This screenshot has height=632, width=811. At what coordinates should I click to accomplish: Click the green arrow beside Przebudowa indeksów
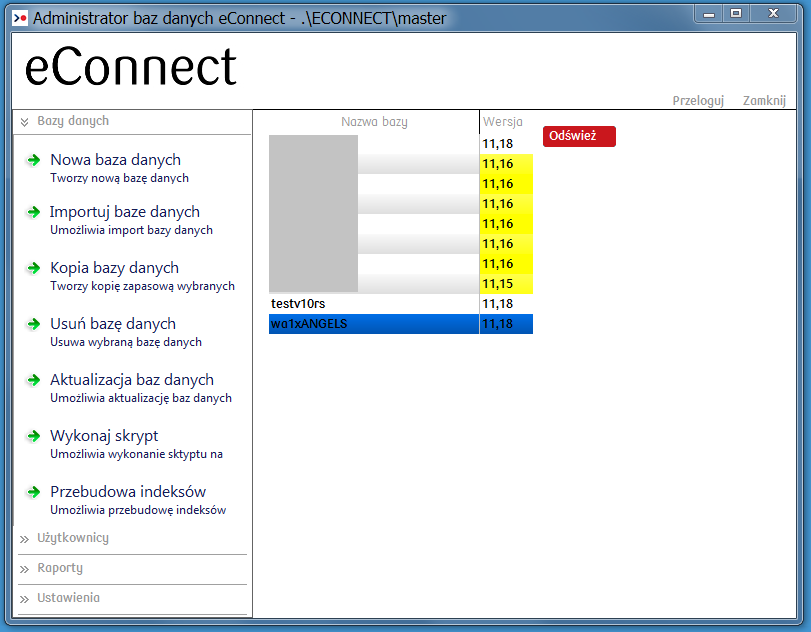tap(34, 492)
